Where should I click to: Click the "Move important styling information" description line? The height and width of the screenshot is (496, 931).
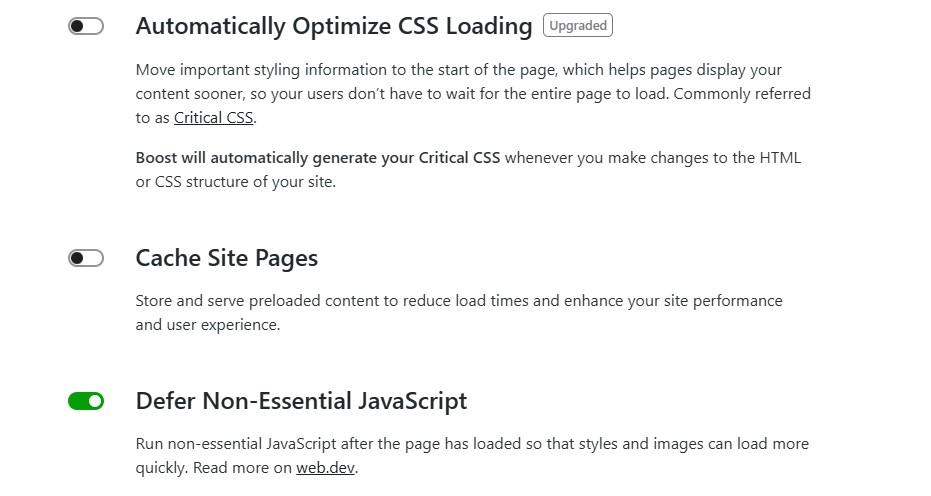point(458,70)
